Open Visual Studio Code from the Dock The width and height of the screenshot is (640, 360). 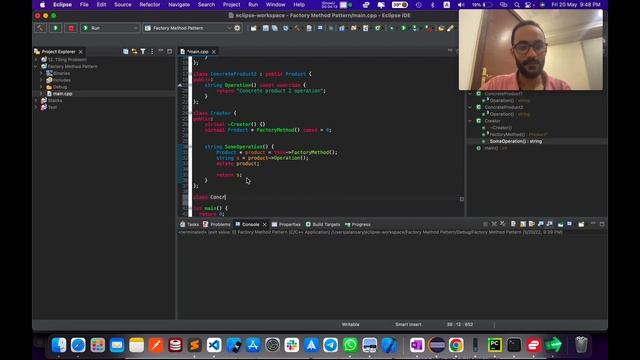tap(214, 345)
